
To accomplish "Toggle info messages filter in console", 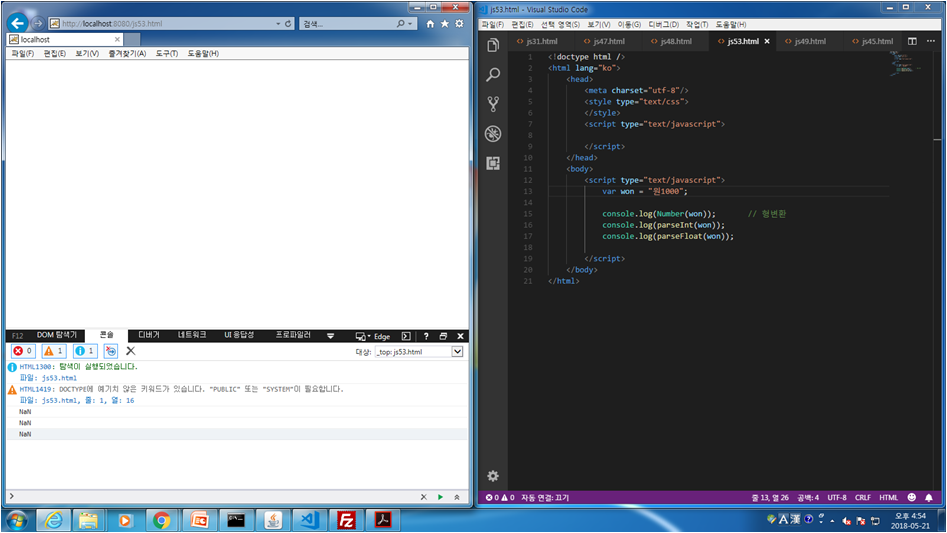I will (x=85, y=351).
